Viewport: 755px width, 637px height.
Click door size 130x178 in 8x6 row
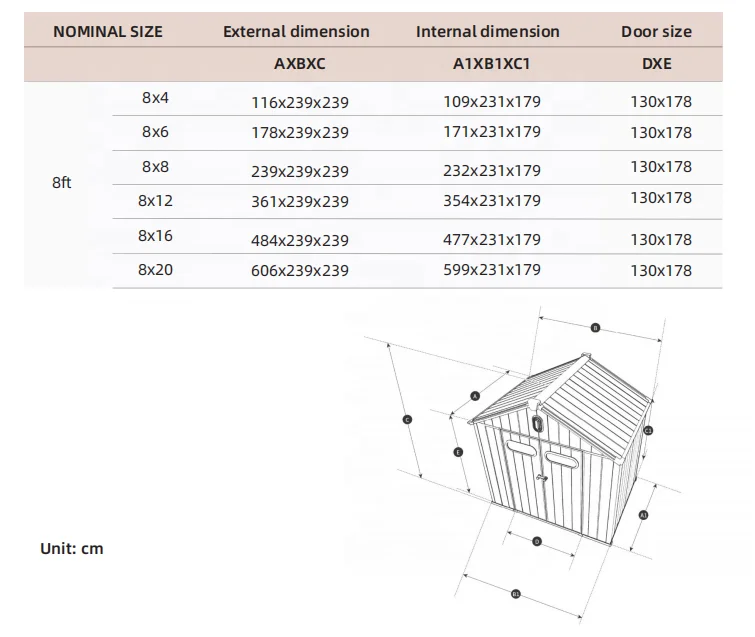661,132
